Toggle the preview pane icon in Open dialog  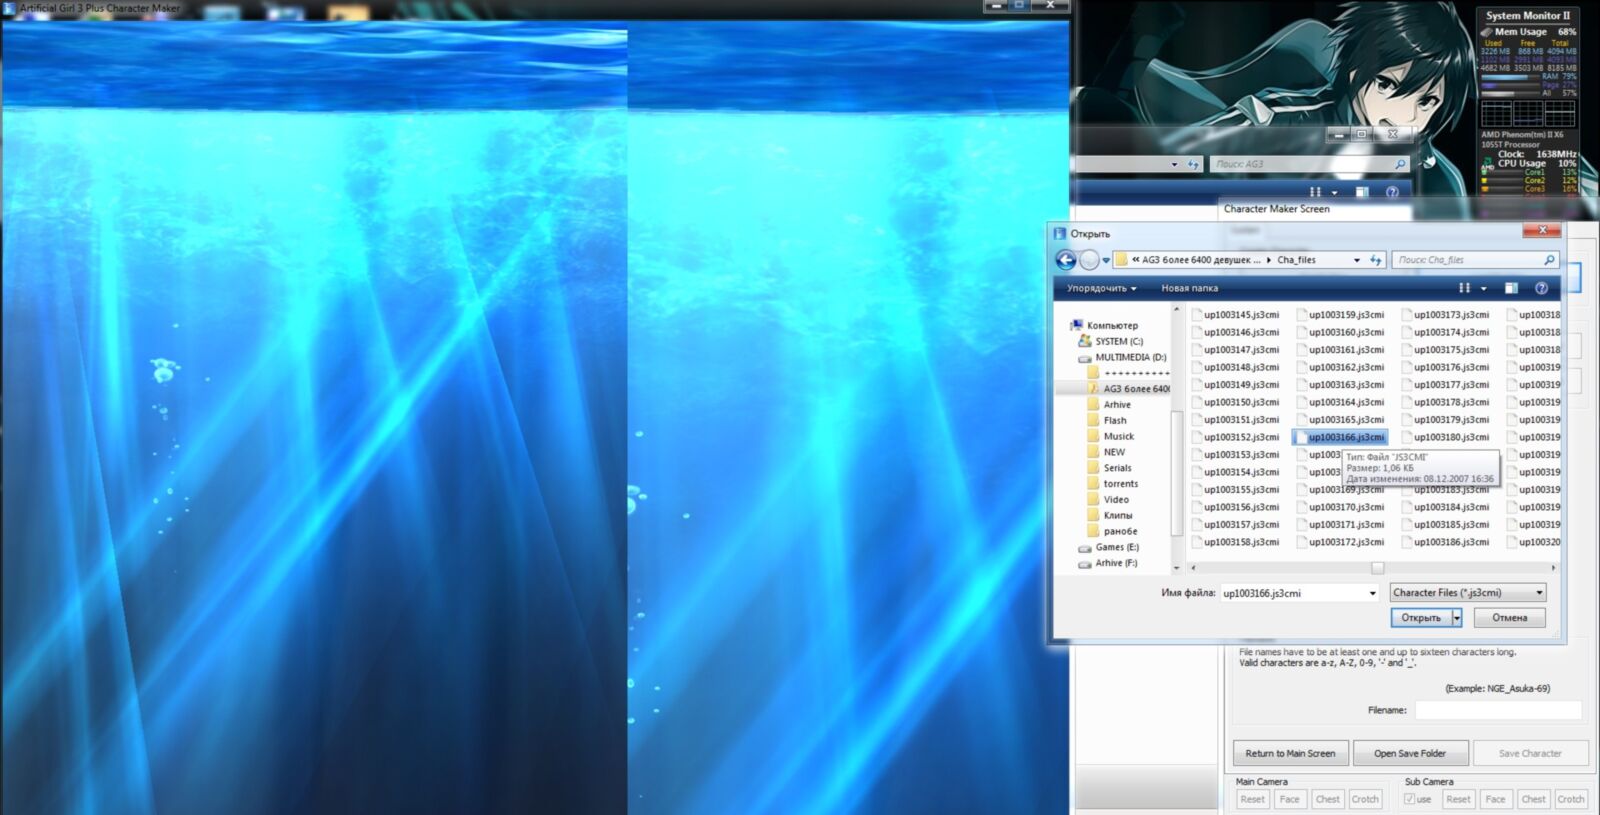(1511, 288)
